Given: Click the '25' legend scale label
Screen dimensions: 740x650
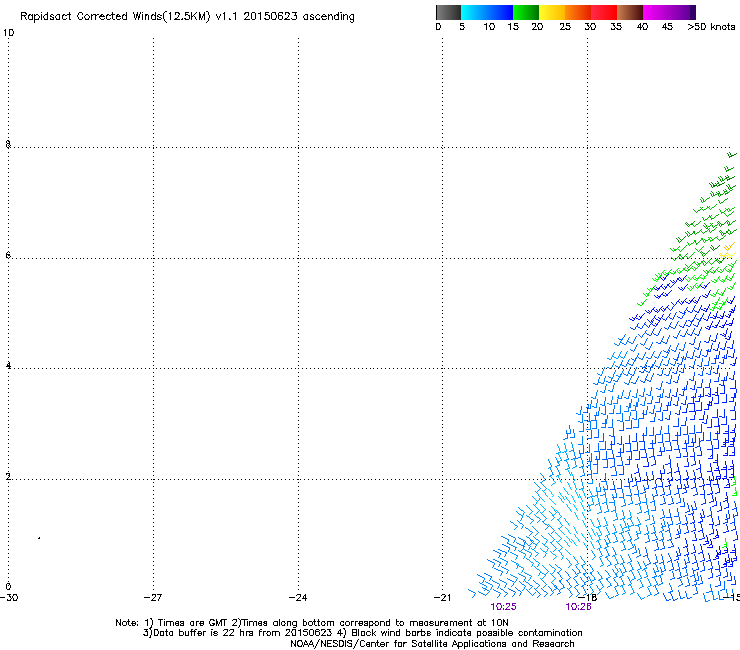Looking at the screenshot, I should [x=565, y=27].
